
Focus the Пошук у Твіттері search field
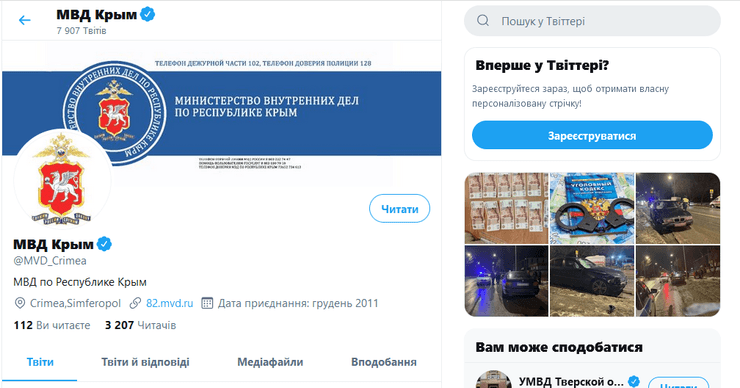pos(592,21)
